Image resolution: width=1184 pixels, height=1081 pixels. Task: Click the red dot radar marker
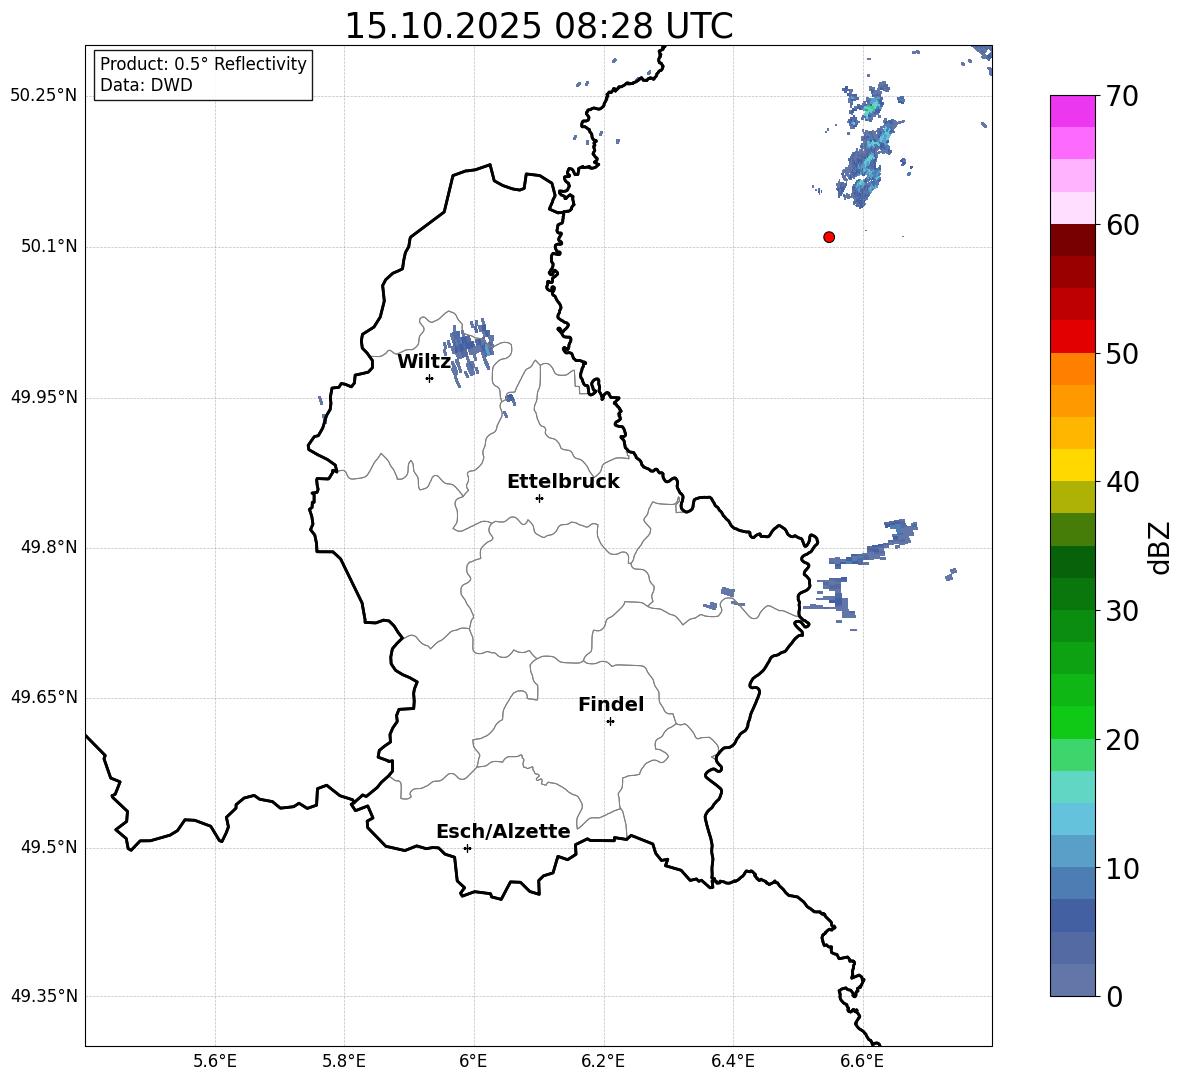829,237
